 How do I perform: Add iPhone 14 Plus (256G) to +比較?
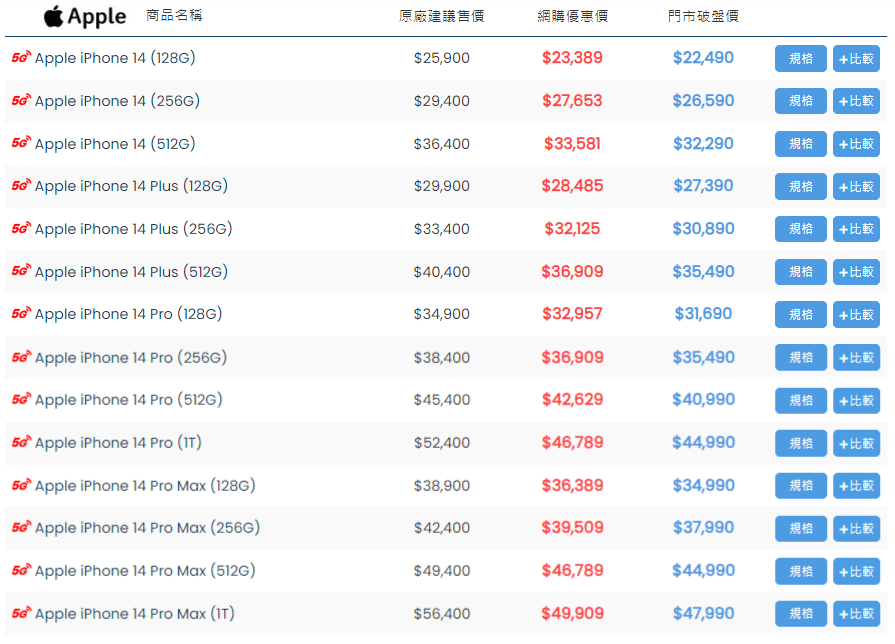[x=856, y=229]
